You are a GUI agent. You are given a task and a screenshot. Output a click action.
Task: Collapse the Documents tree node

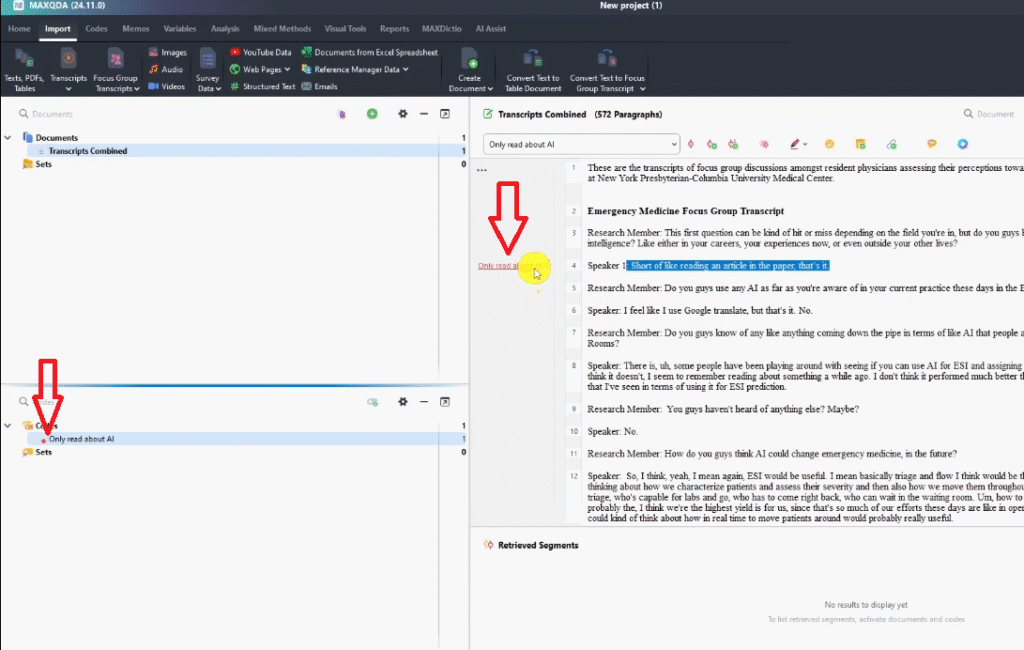8,138
